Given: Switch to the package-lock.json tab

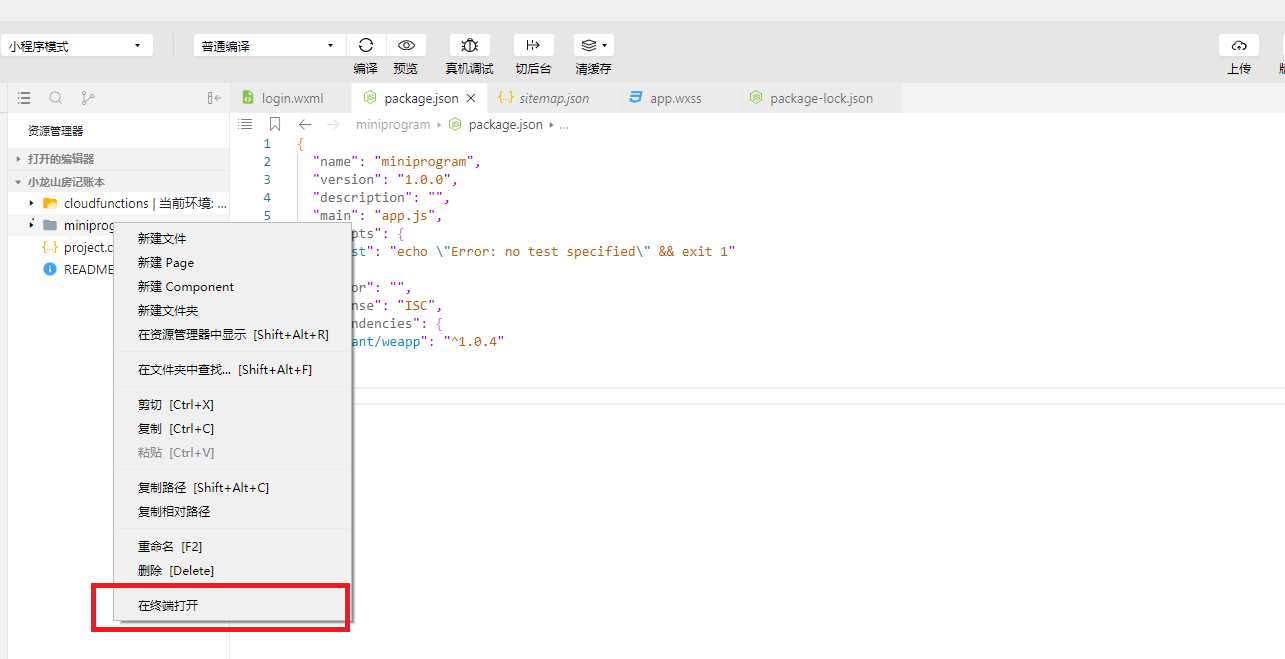Looking at the screenshot, I should click(x=820, y=98).
